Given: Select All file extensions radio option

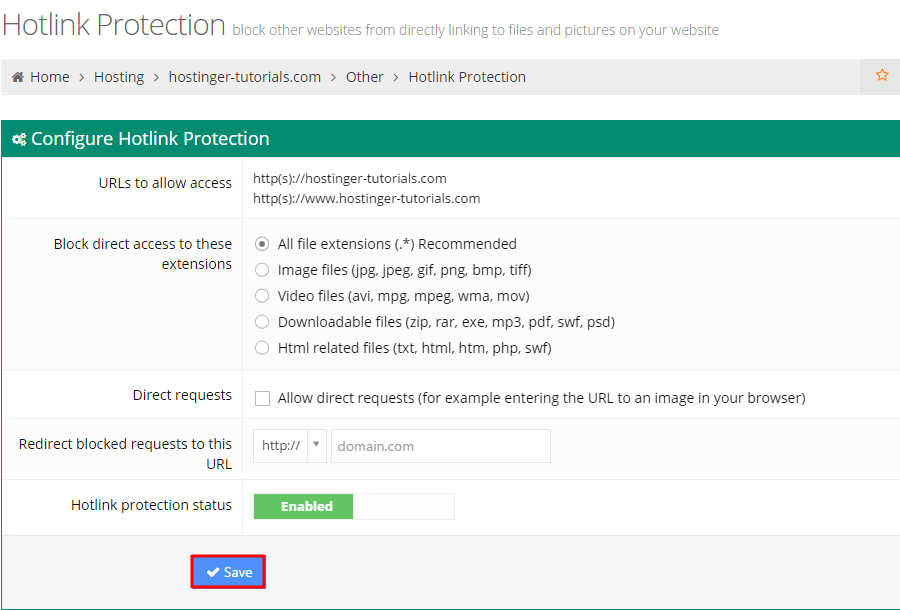Looking at the screenshot, I should [262, 244].
